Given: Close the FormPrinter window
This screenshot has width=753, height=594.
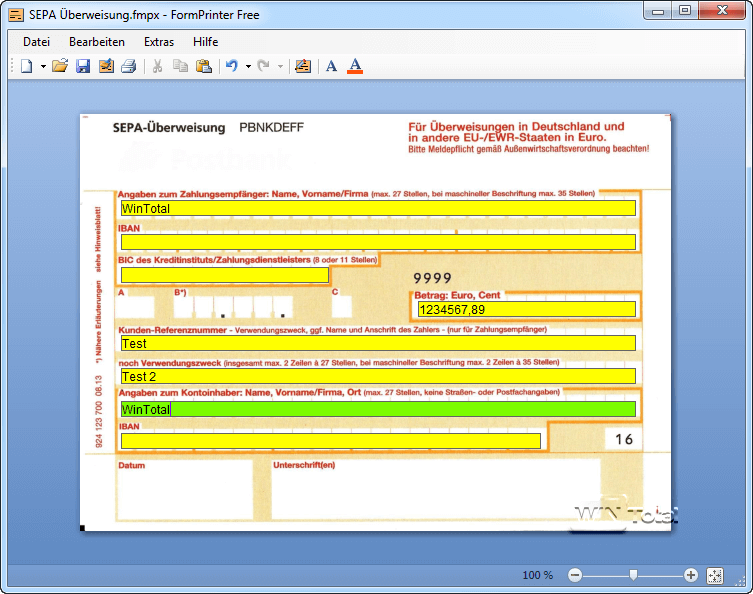Looking at the screenshot, I should click(x=722, y=11).
